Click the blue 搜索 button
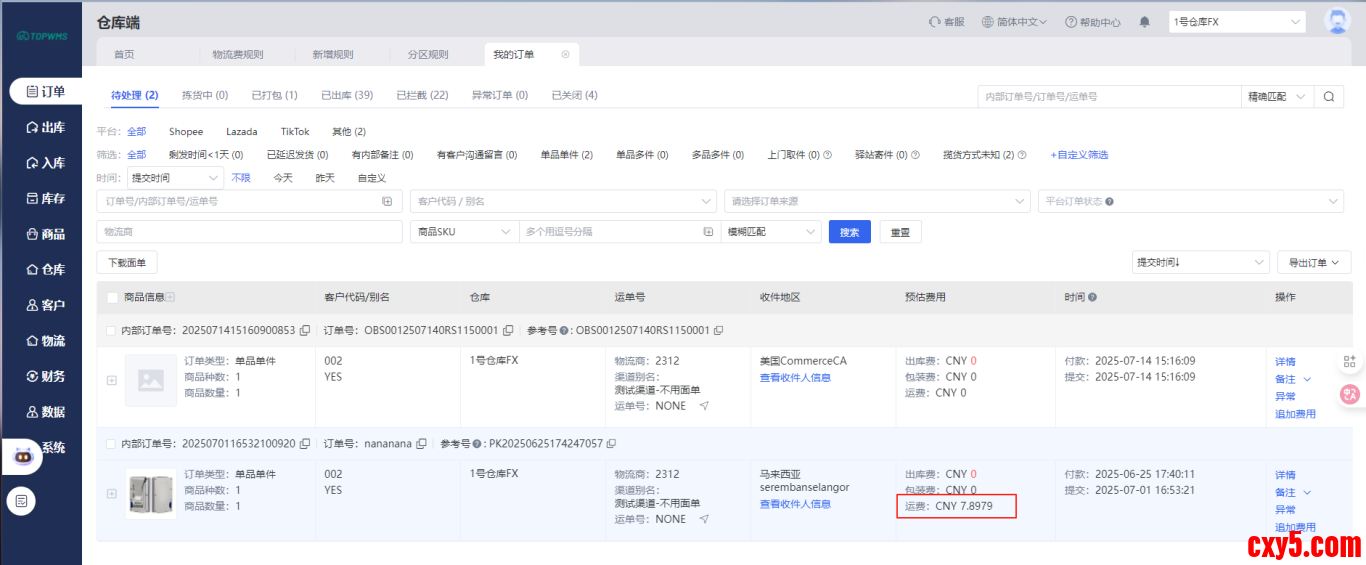Image resolution: width=1366 pixels, height=565 pixels. [x=849, y=232]
